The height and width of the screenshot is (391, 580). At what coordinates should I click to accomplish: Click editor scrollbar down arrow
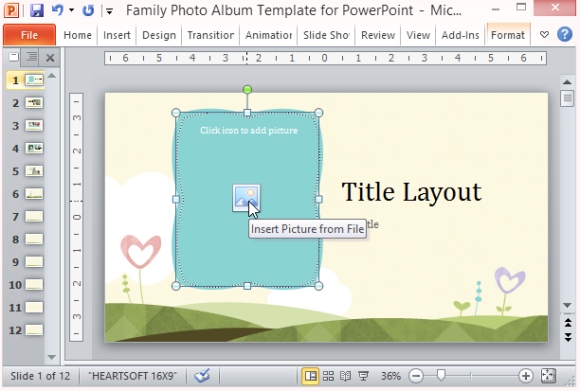click(567, 305)
